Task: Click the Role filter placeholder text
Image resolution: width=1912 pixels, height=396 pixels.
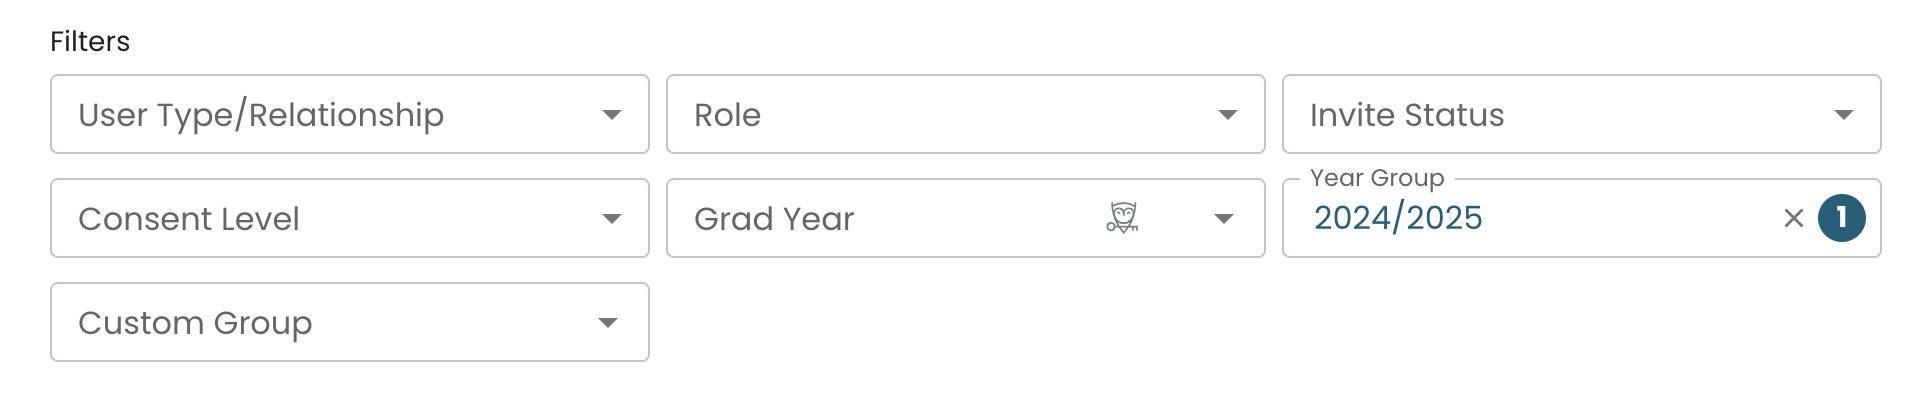Action: pos(727,115)
